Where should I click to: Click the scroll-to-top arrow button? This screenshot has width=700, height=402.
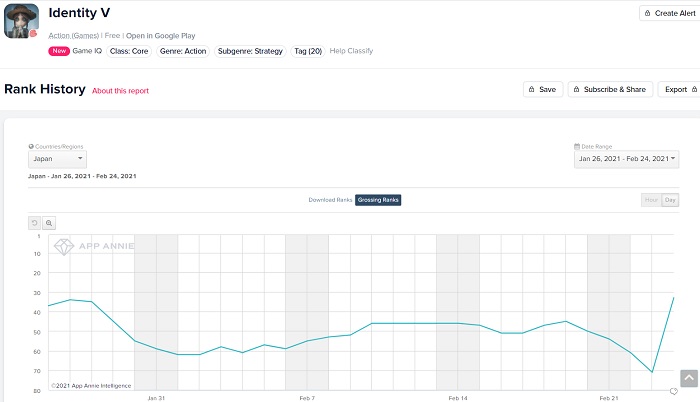[689, 378]
